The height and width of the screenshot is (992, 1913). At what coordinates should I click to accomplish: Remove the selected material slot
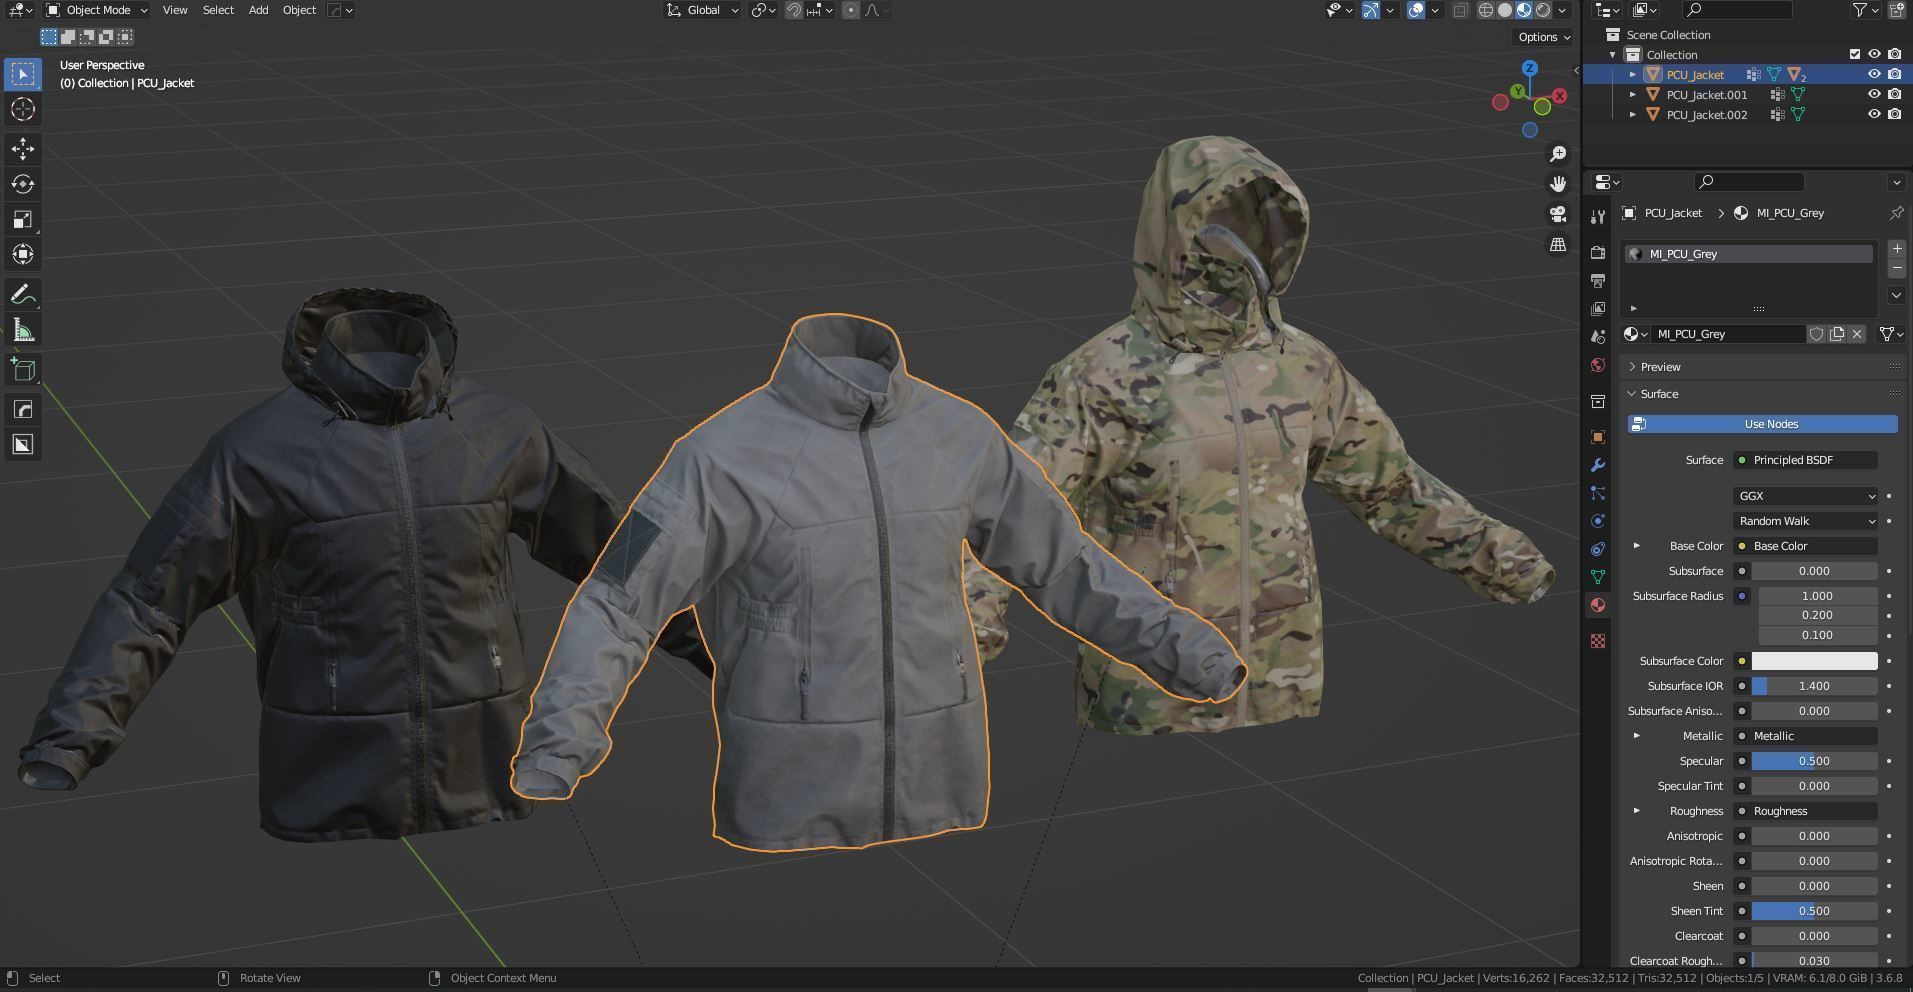1897,269
